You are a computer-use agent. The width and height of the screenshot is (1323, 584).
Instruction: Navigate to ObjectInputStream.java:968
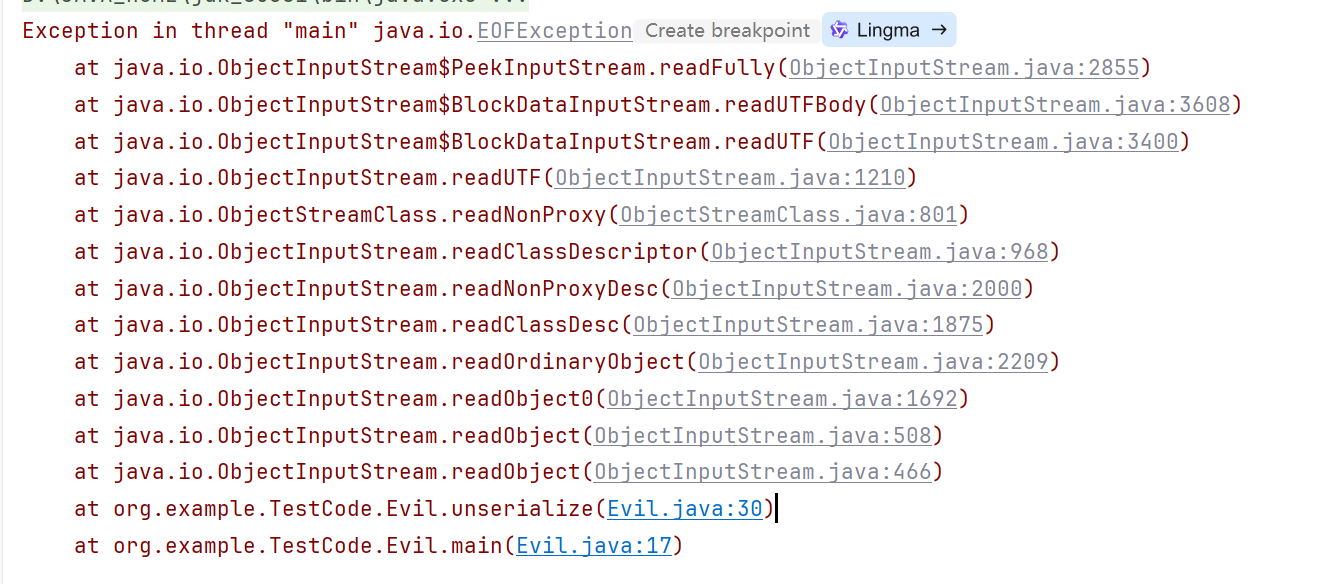tap(879, 252)
